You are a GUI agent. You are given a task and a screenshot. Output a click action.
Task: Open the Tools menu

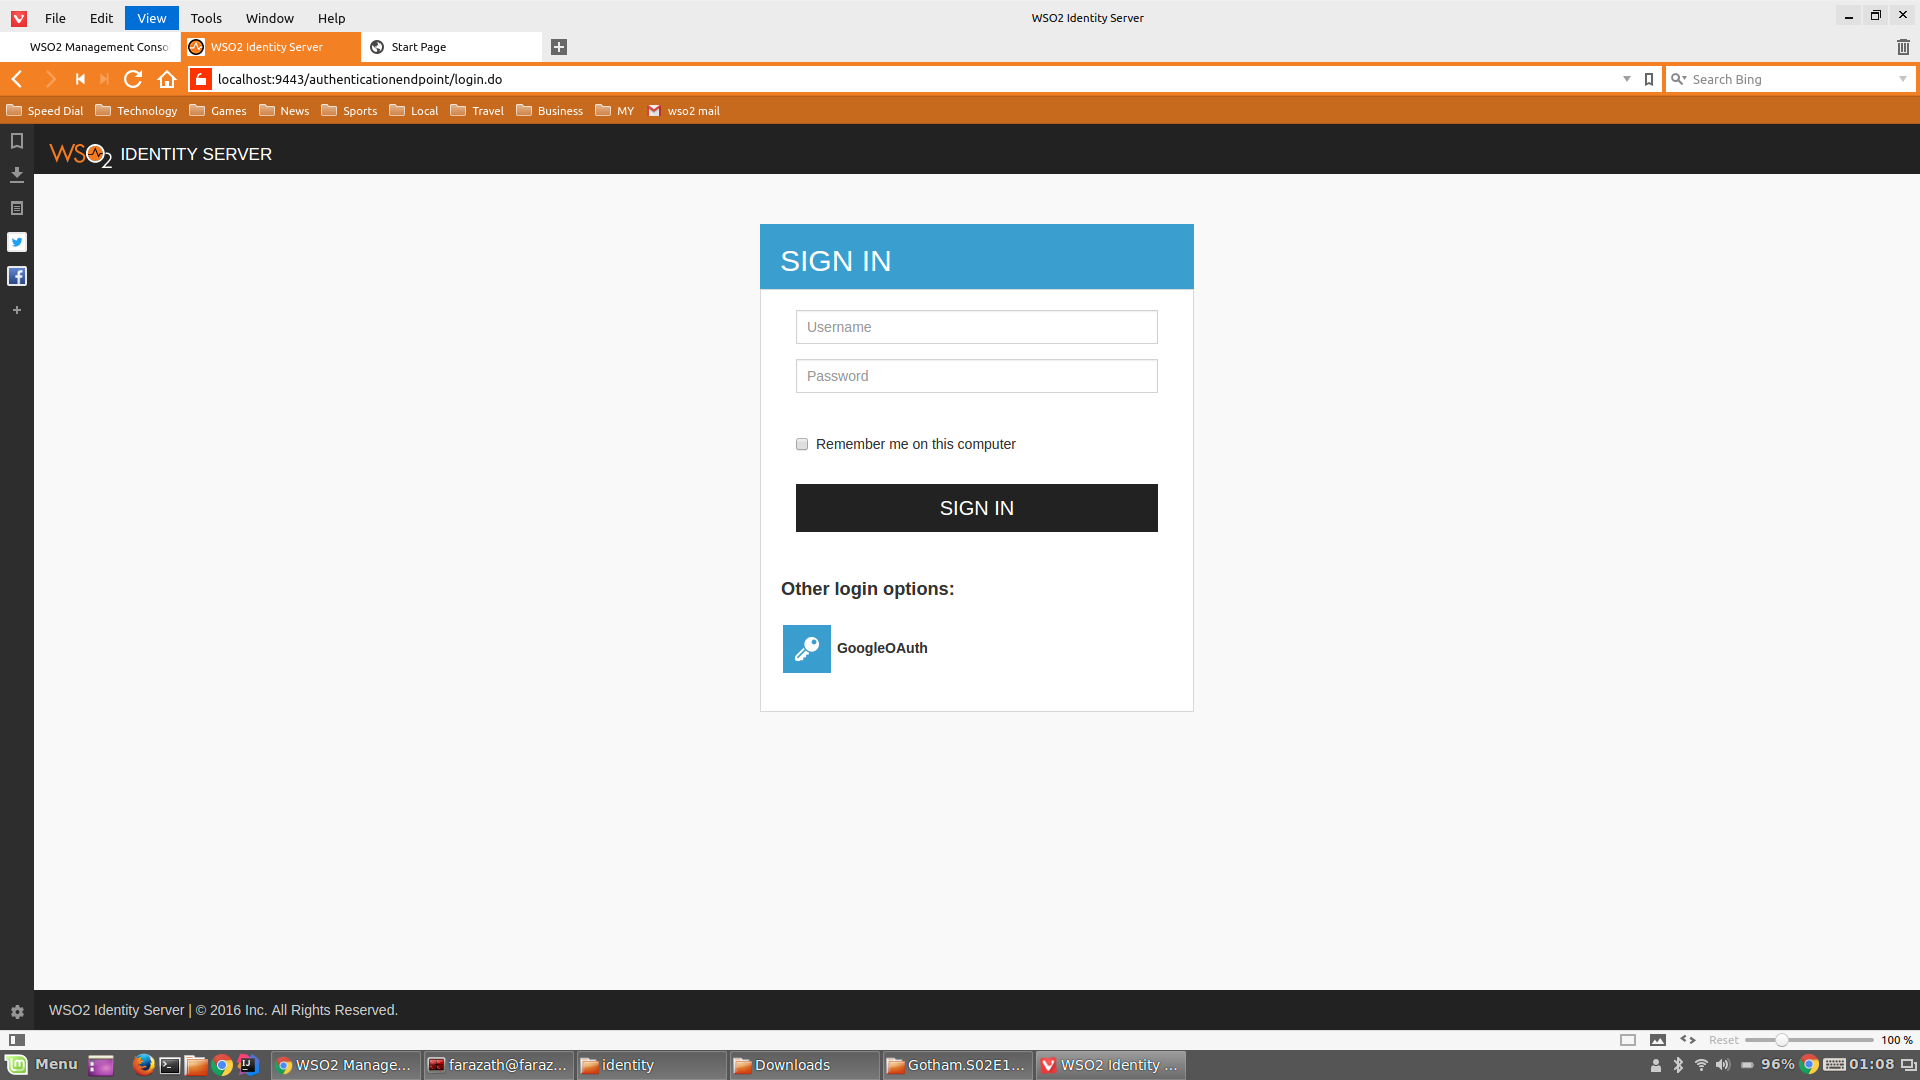click(x=206, y=18)
